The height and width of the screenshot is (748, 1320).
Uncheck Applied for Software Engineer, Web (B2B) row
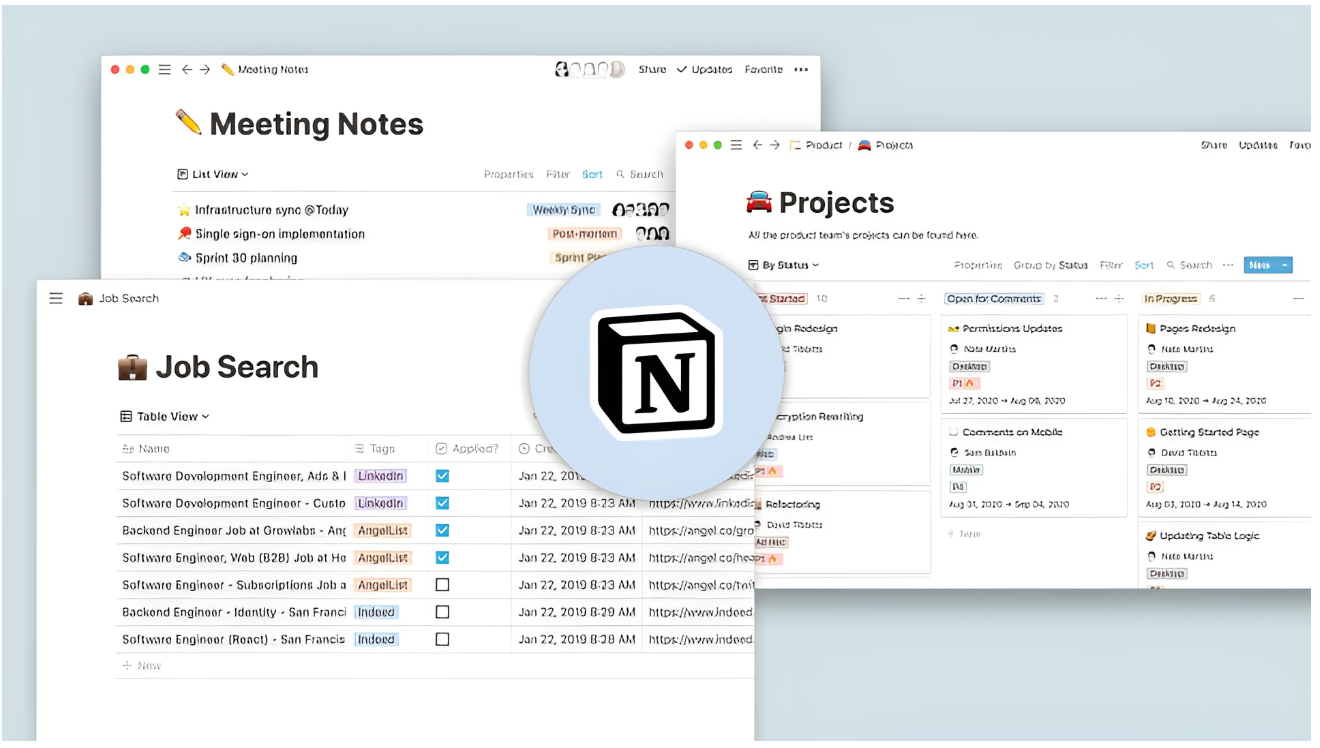click(442, 557)
